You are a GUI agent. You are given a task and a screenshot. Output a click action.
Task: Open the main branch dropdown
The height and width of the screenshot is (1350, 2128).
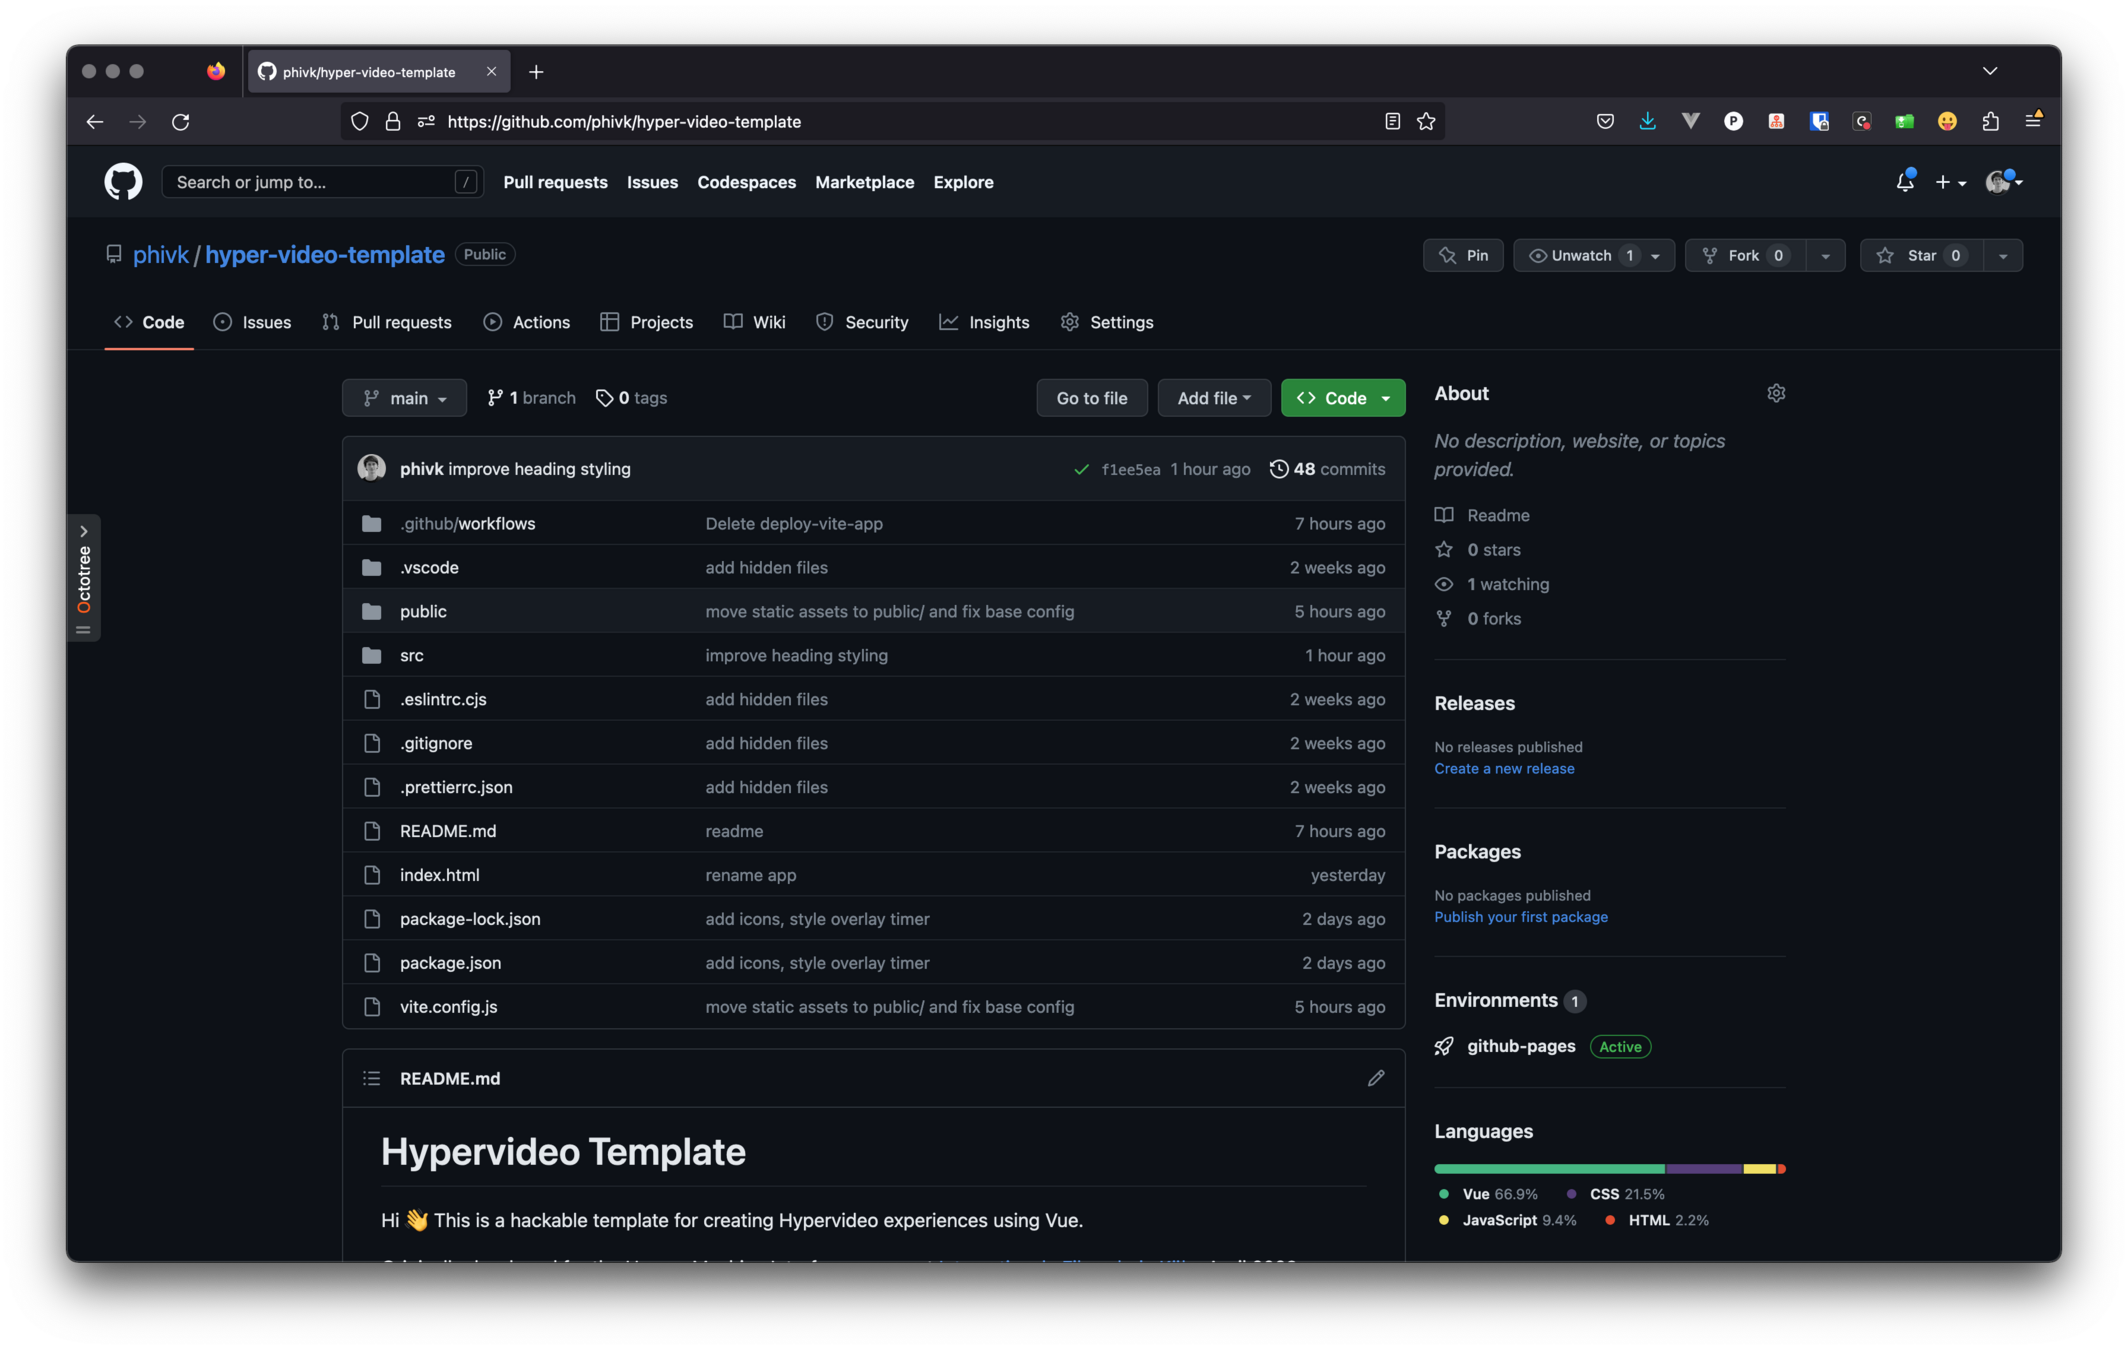pyautogui.click(x=404, y=398)
